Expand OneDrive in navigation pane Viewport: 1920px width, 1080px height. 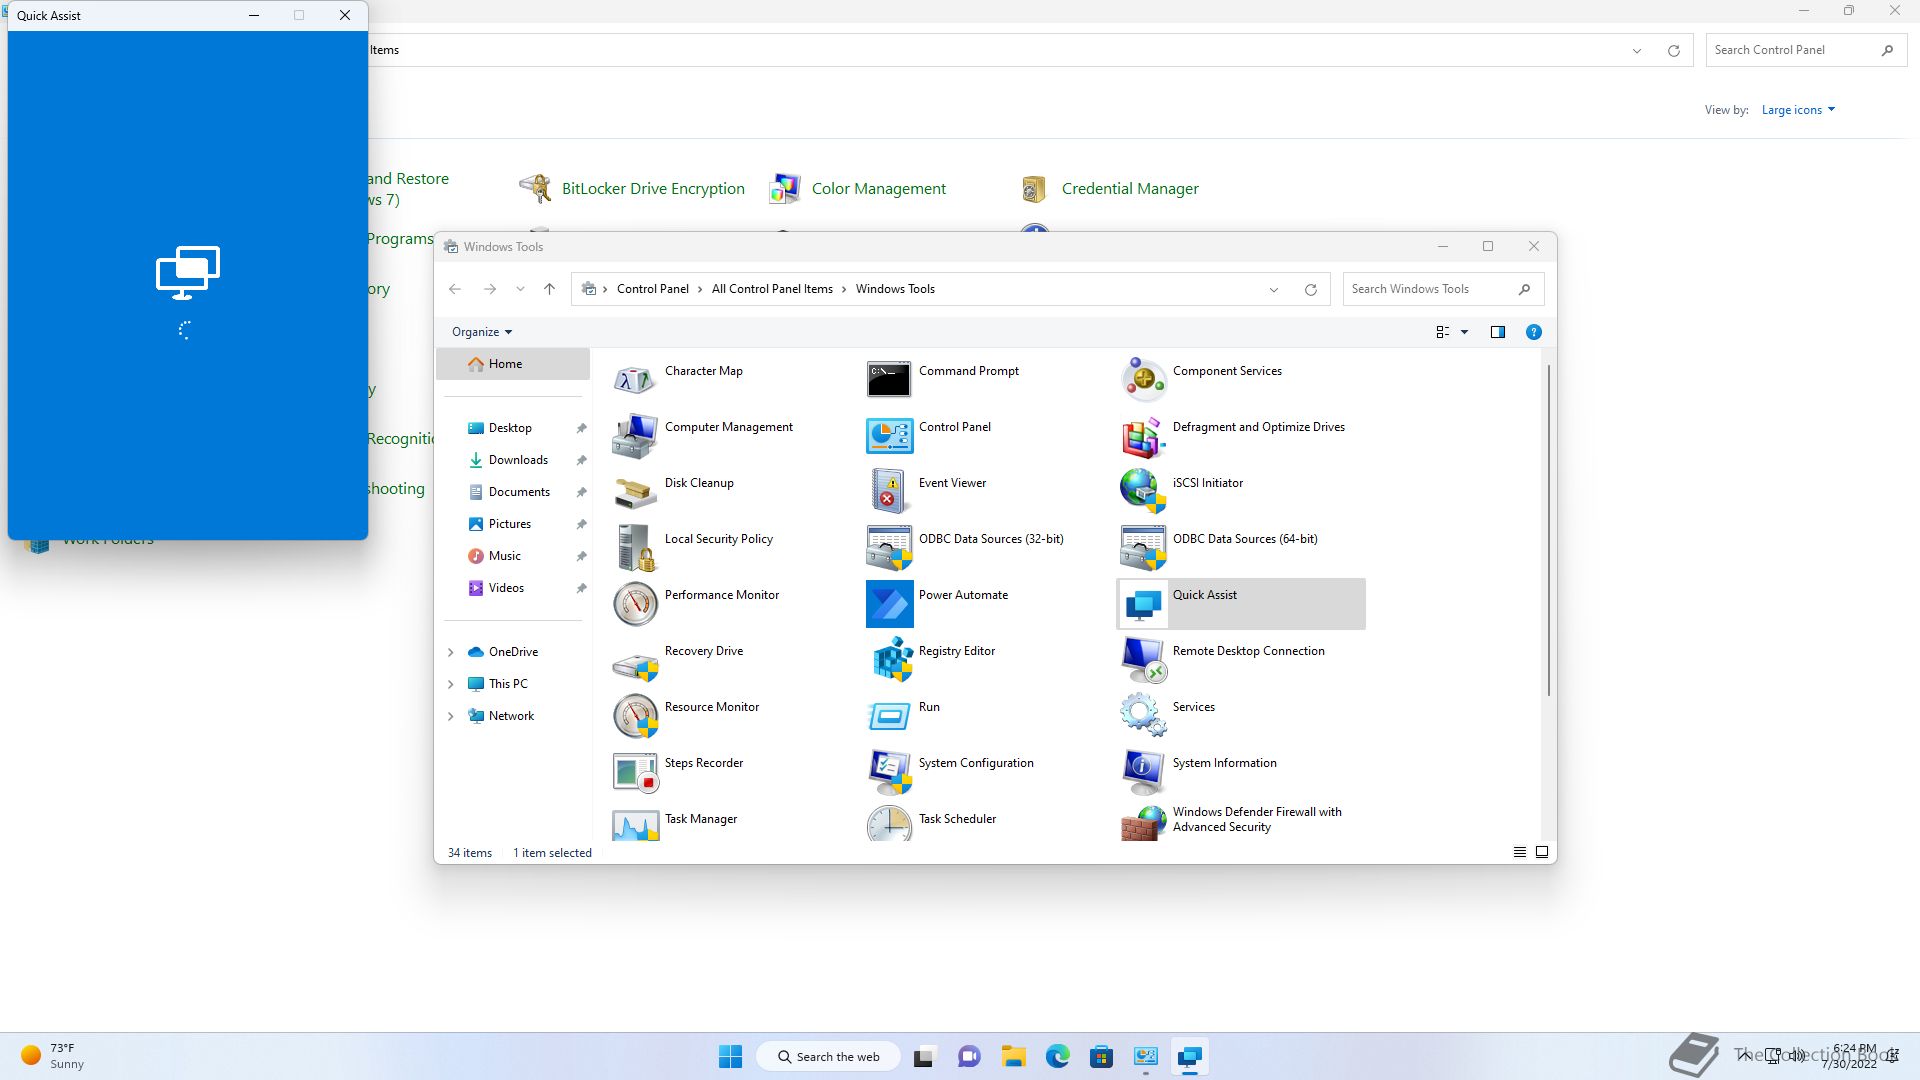coord(450,652)
